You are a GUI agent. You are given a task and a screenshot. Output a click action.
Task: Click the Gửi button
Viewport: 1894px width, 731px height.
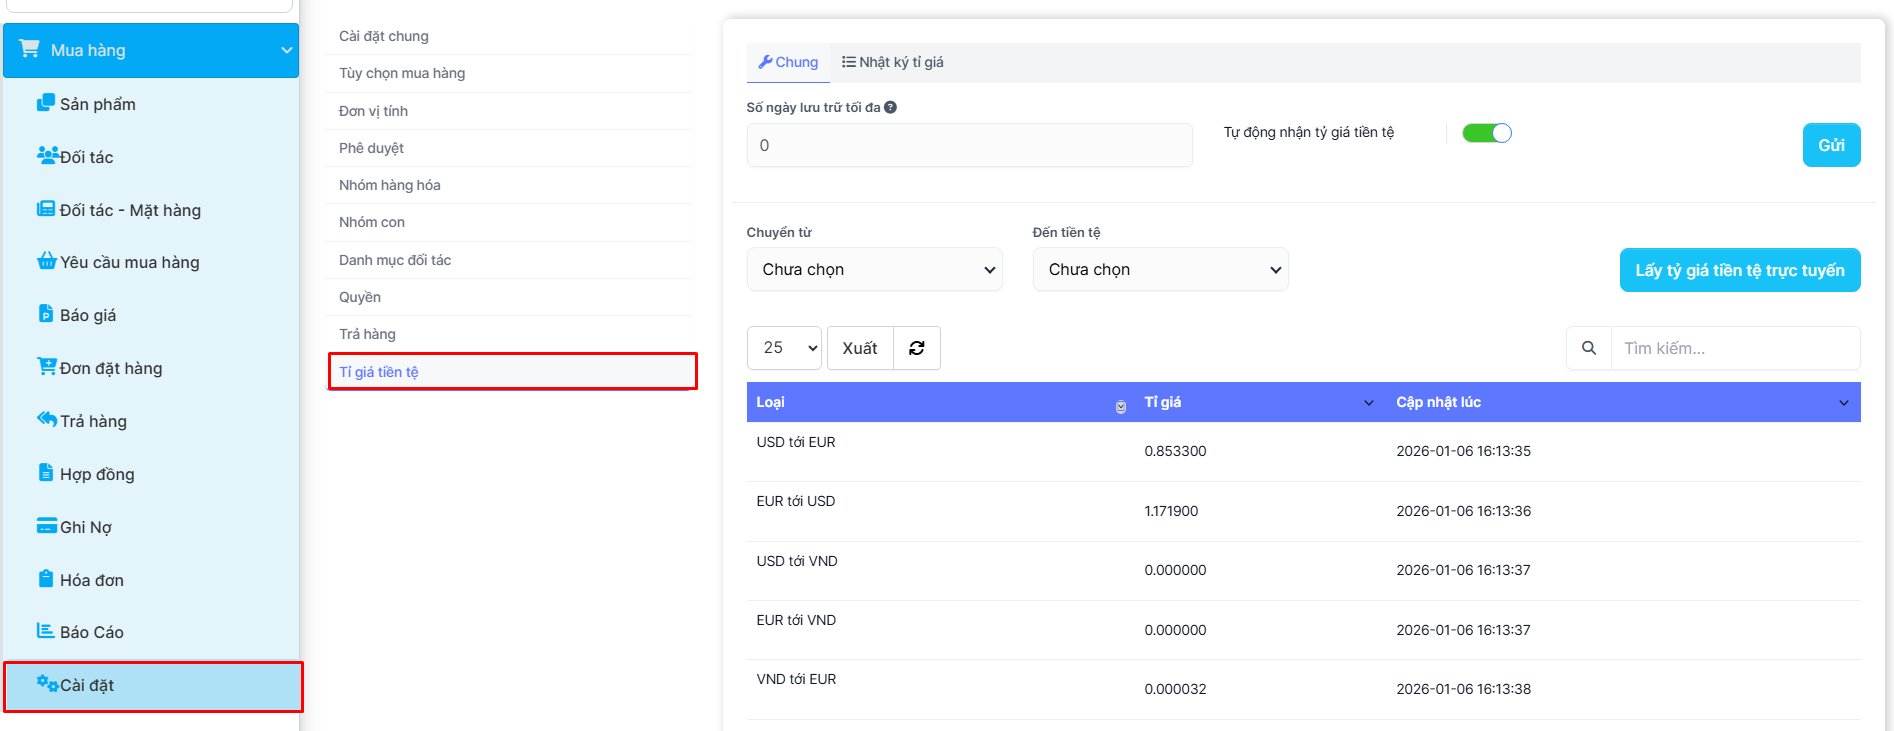pos(1830,145)
